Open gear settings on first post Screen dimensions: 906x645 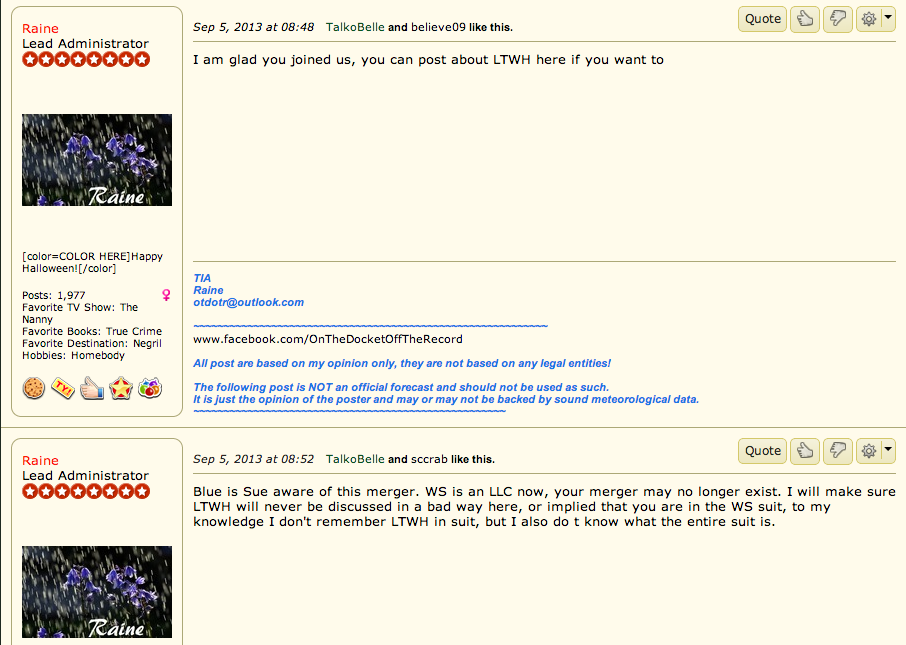click(x=868, y=19)
